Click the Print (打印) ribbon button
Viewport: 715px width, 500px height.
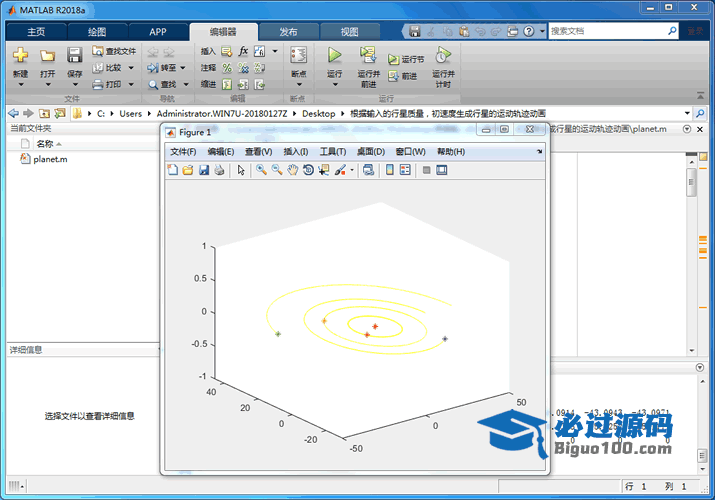(108, 84)
